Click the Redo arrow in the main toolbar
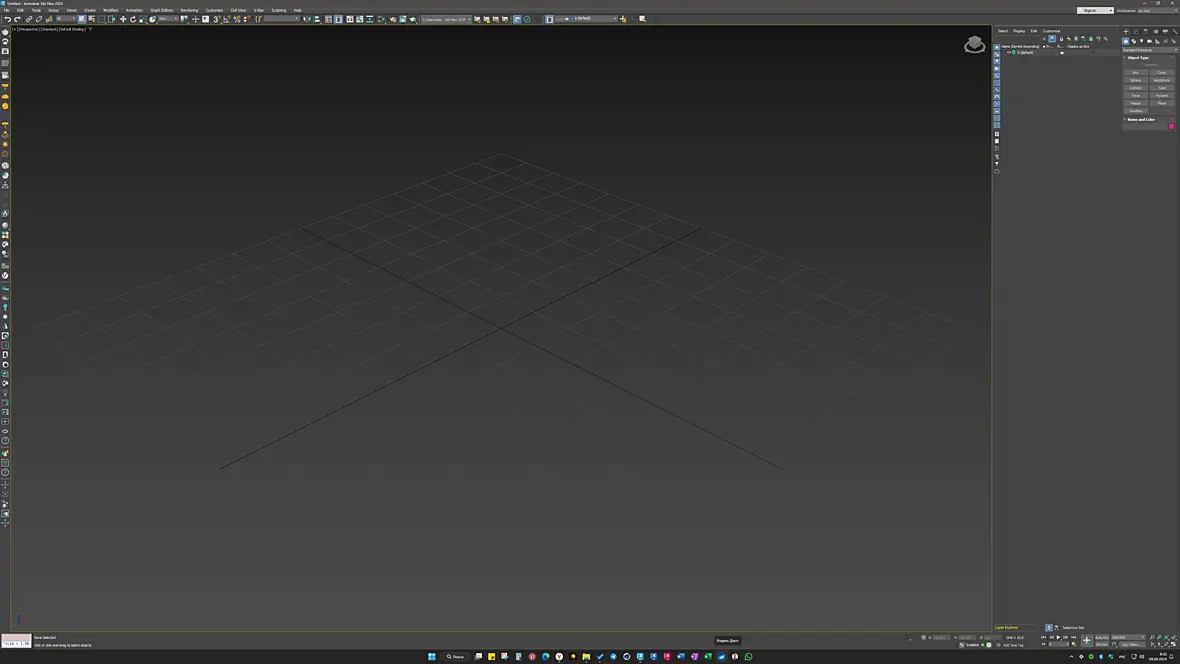The height and width of the screenshot is (664, 1180). (x=17, y=19)
